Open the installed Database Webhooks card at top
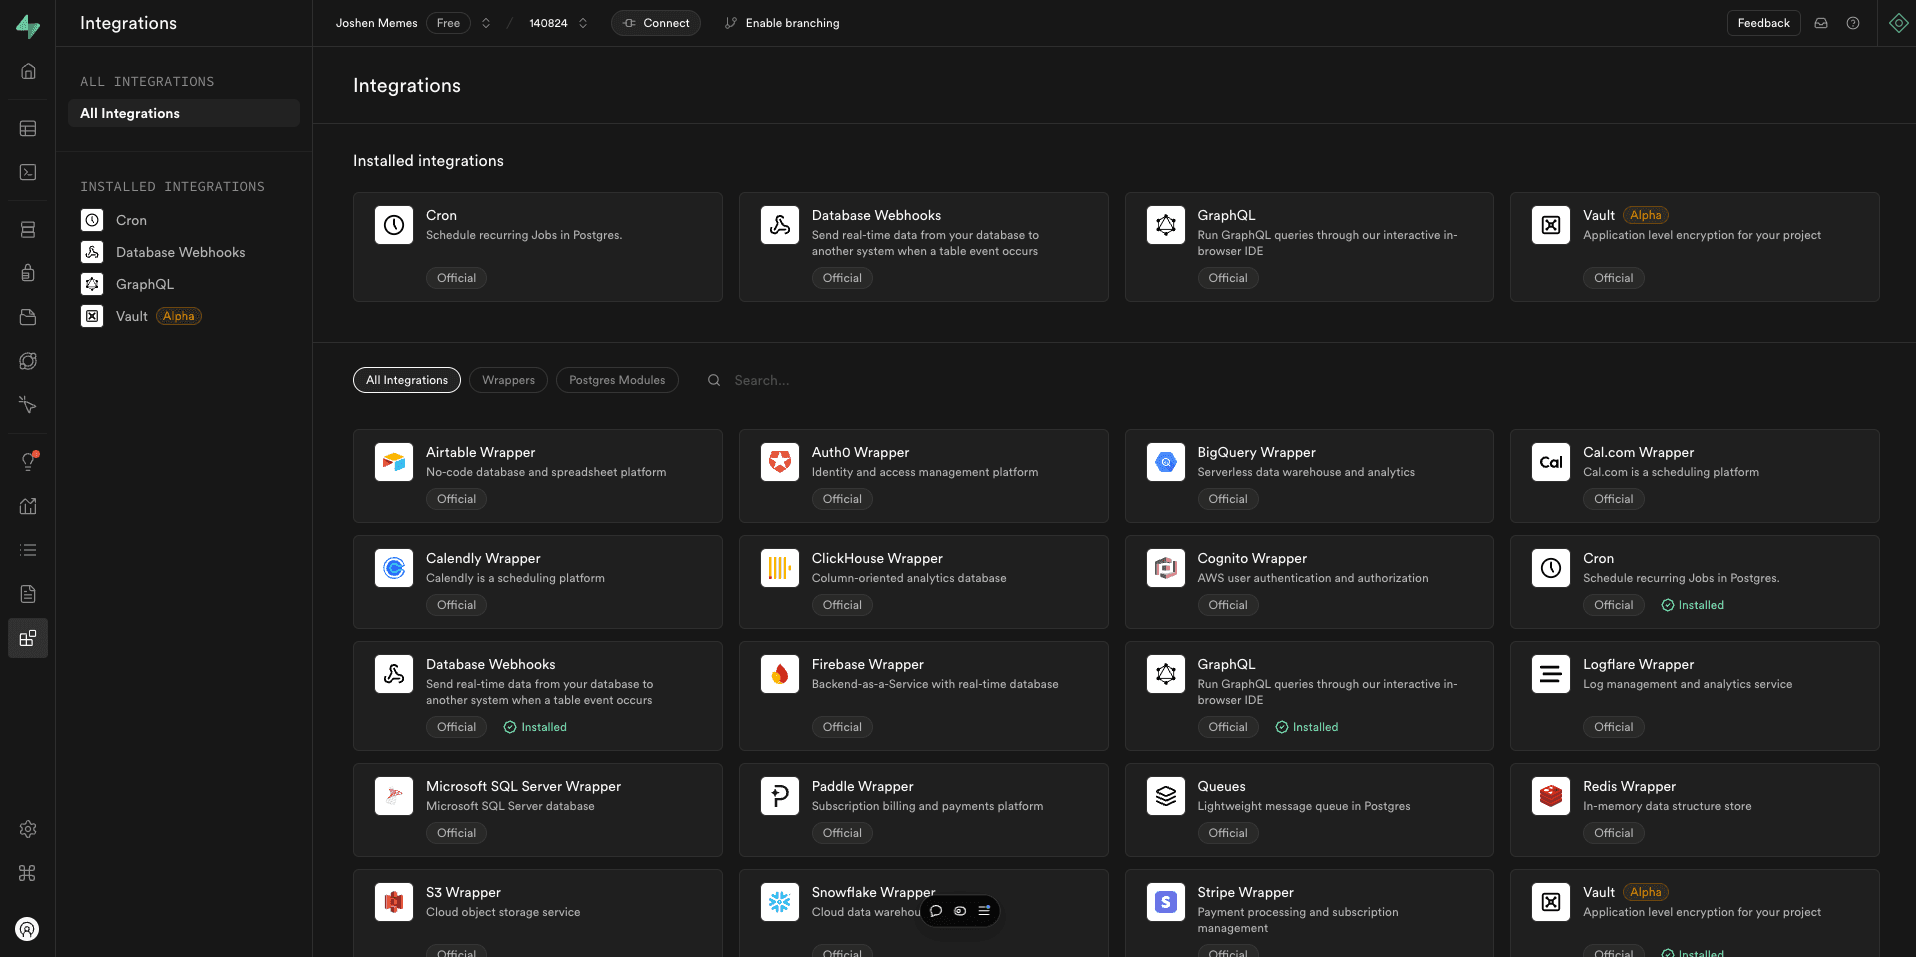The image size is (1916, 957). click(924, 247)
